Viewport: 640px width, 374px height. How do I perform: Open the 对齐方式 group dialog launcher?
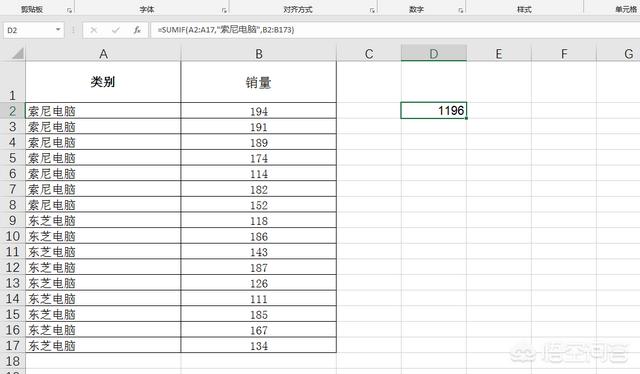[372, 11]
